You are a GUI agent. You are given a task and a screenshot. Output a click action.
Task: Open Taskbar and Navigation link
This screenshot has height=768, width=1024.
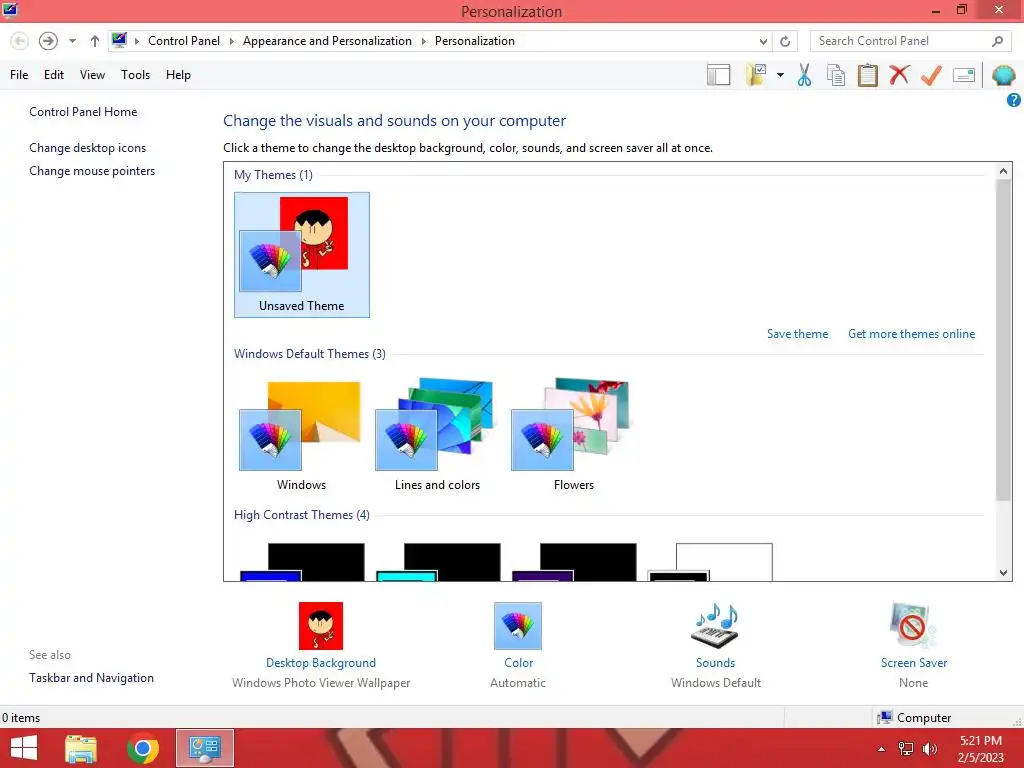point(91,678)
